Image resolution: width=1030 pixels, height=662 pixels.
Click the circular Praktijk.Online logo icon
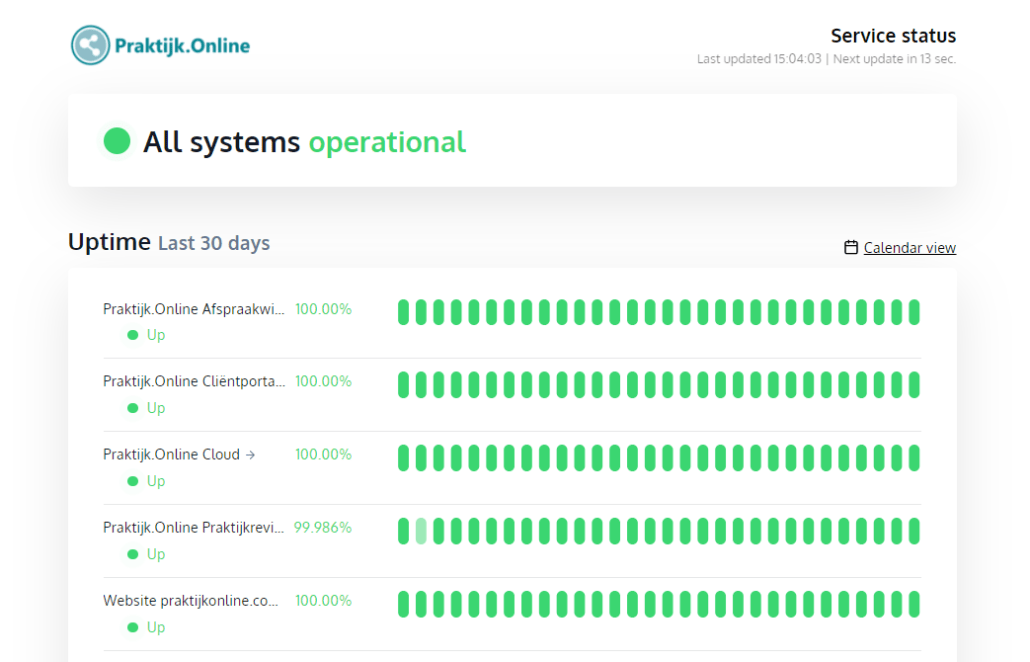91,45
